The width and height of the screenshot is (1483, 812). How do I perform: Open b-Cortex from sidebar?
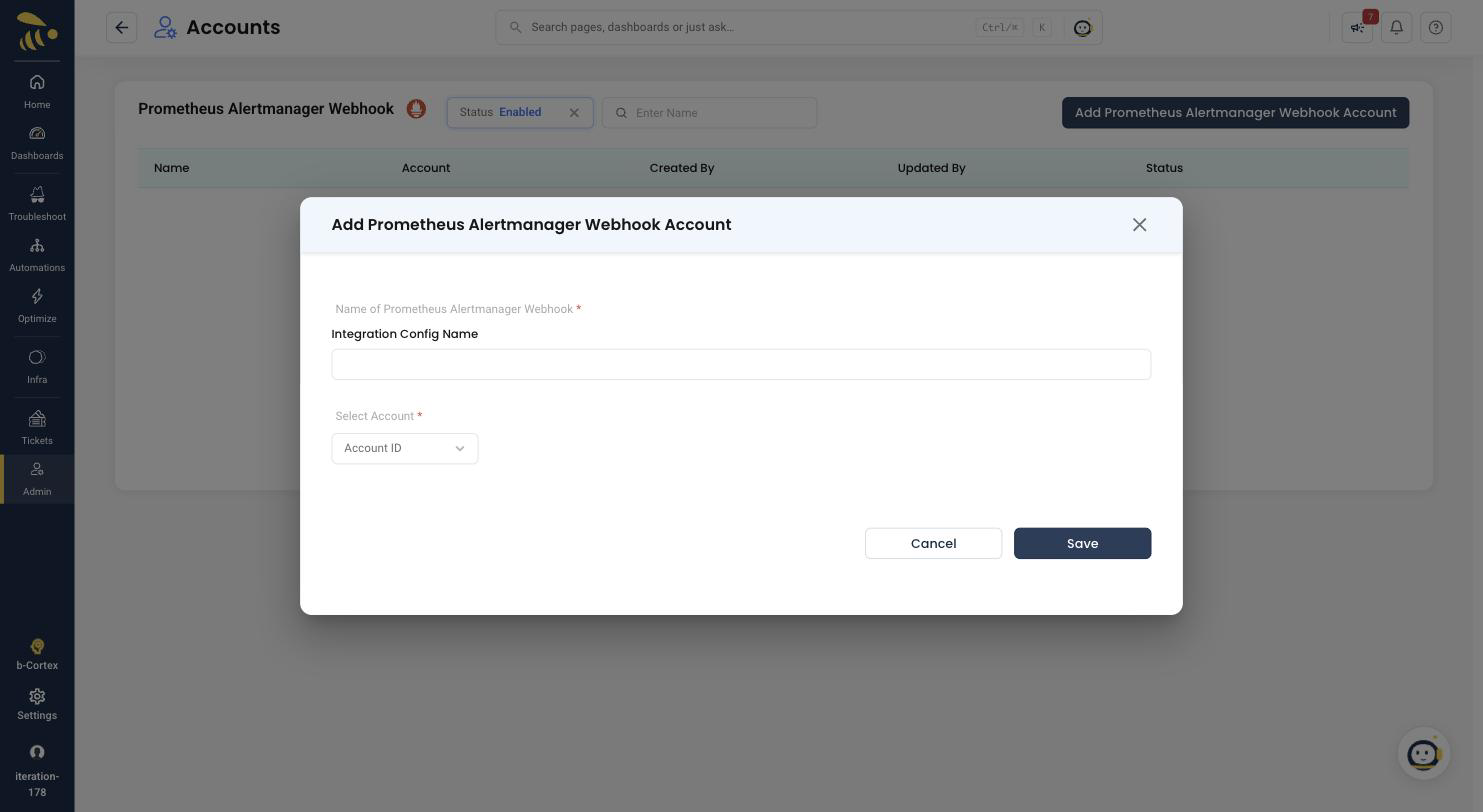37,654
